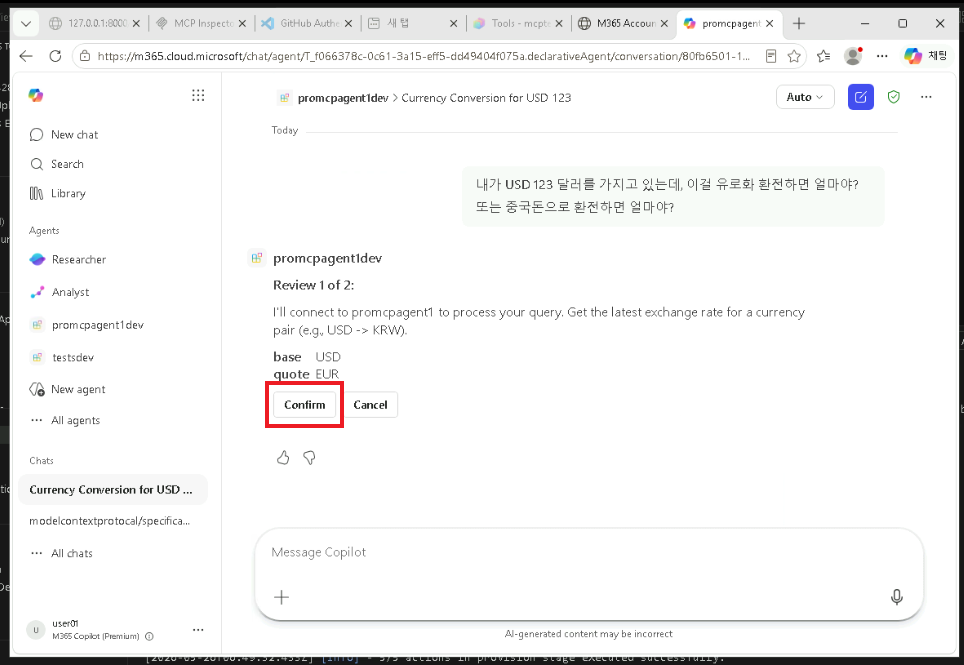Click the user message bubble text
Screen dimensions: 964x665
667,195
